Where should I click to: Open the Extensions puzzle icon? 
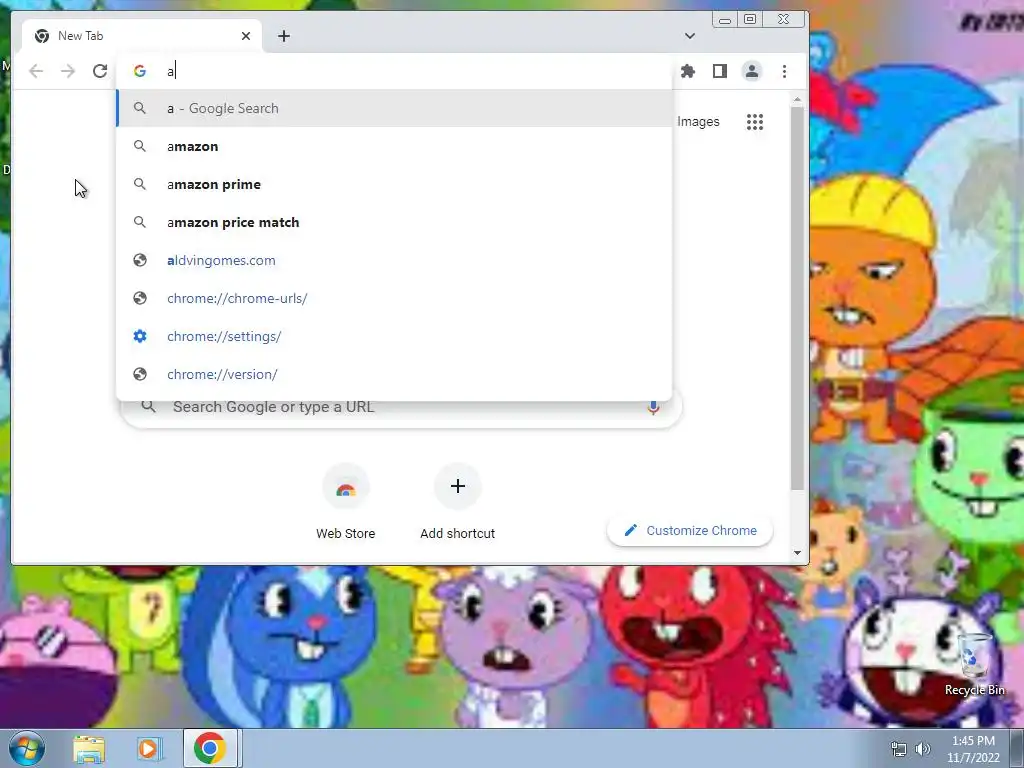point(688,71)
